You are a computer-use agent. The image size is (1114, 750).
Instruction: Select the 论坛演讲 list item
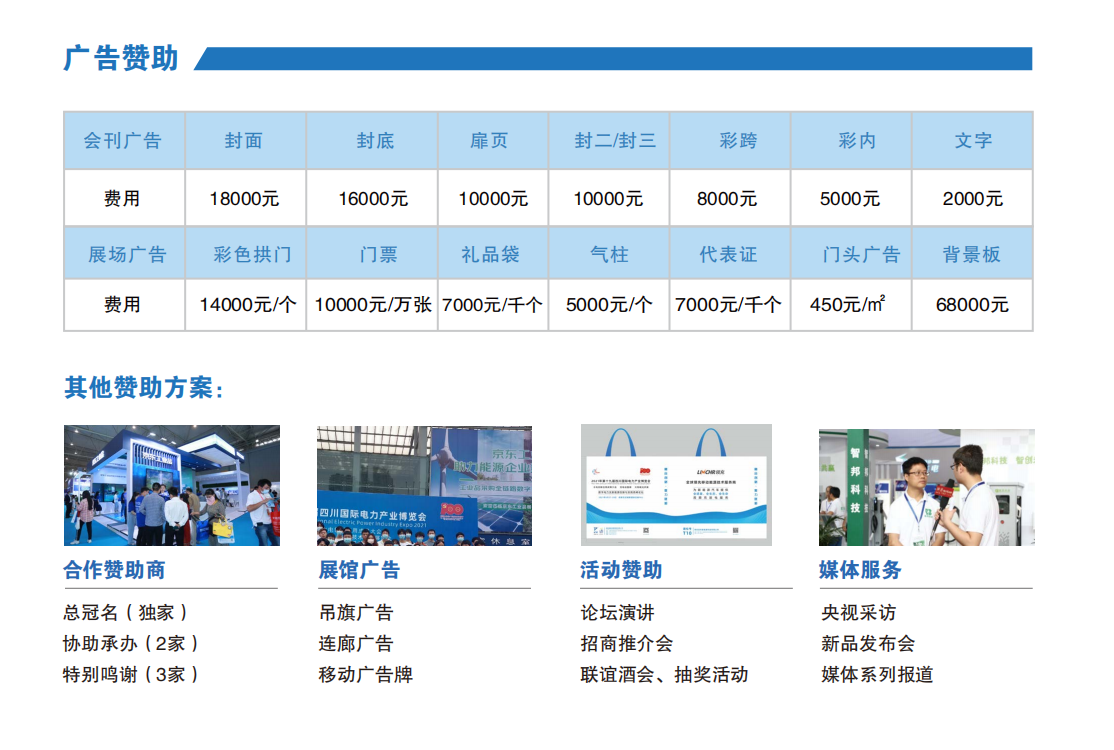(617, 612)
